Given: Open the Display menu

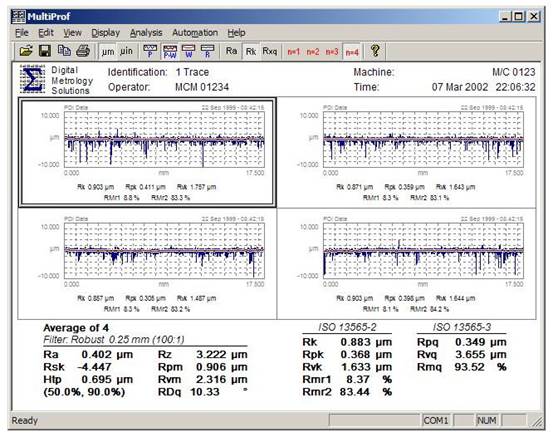Looking at the screenshot, I should pos(105,33).
